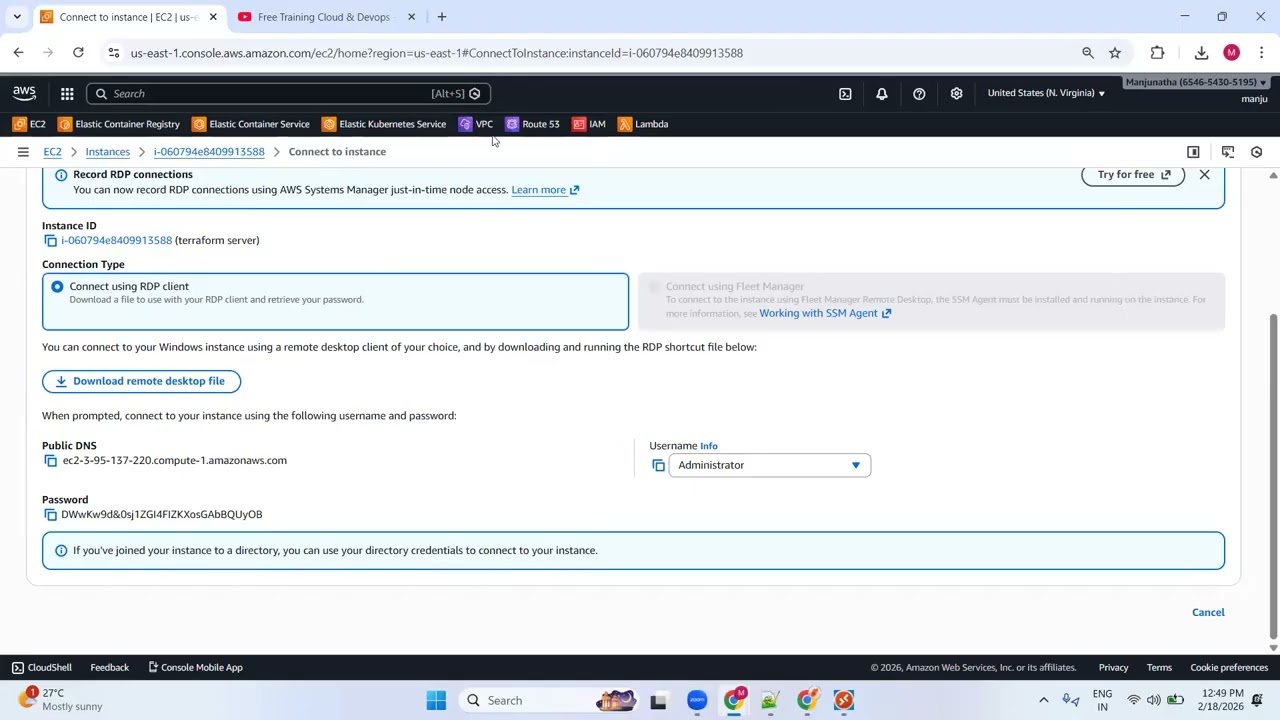The width and height of the screenshot is (1280, 720).
Task: Open Working with SSM Agent link
Action: coord(825,313)
